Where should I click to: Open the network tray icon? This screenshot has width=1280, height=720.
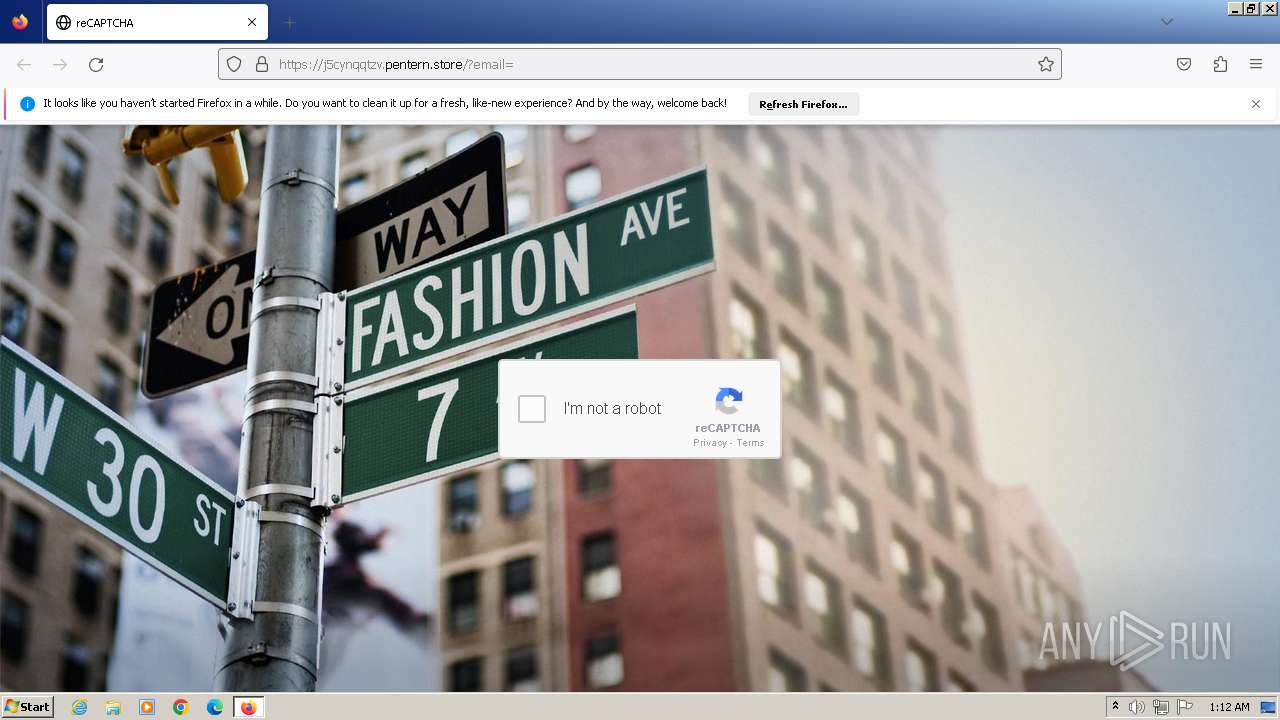point(1161,707)
